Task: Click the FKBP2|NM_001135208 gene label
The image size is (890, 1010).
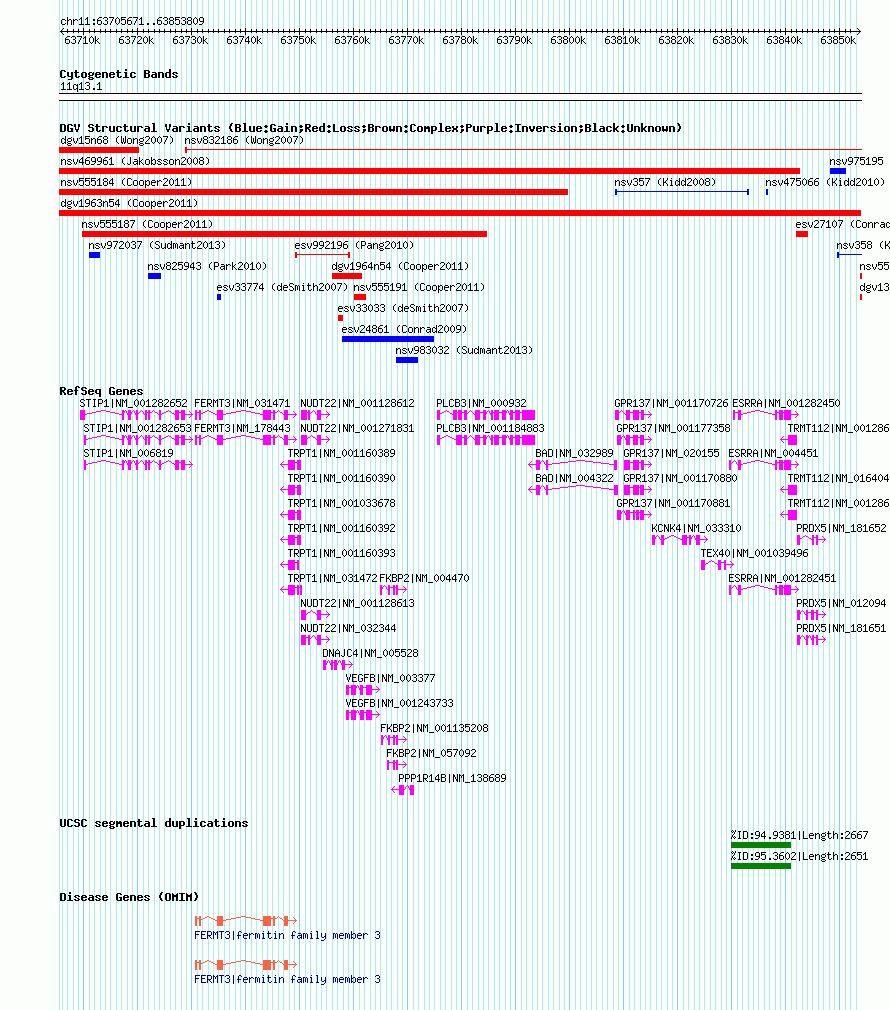Action: (434, 729)
